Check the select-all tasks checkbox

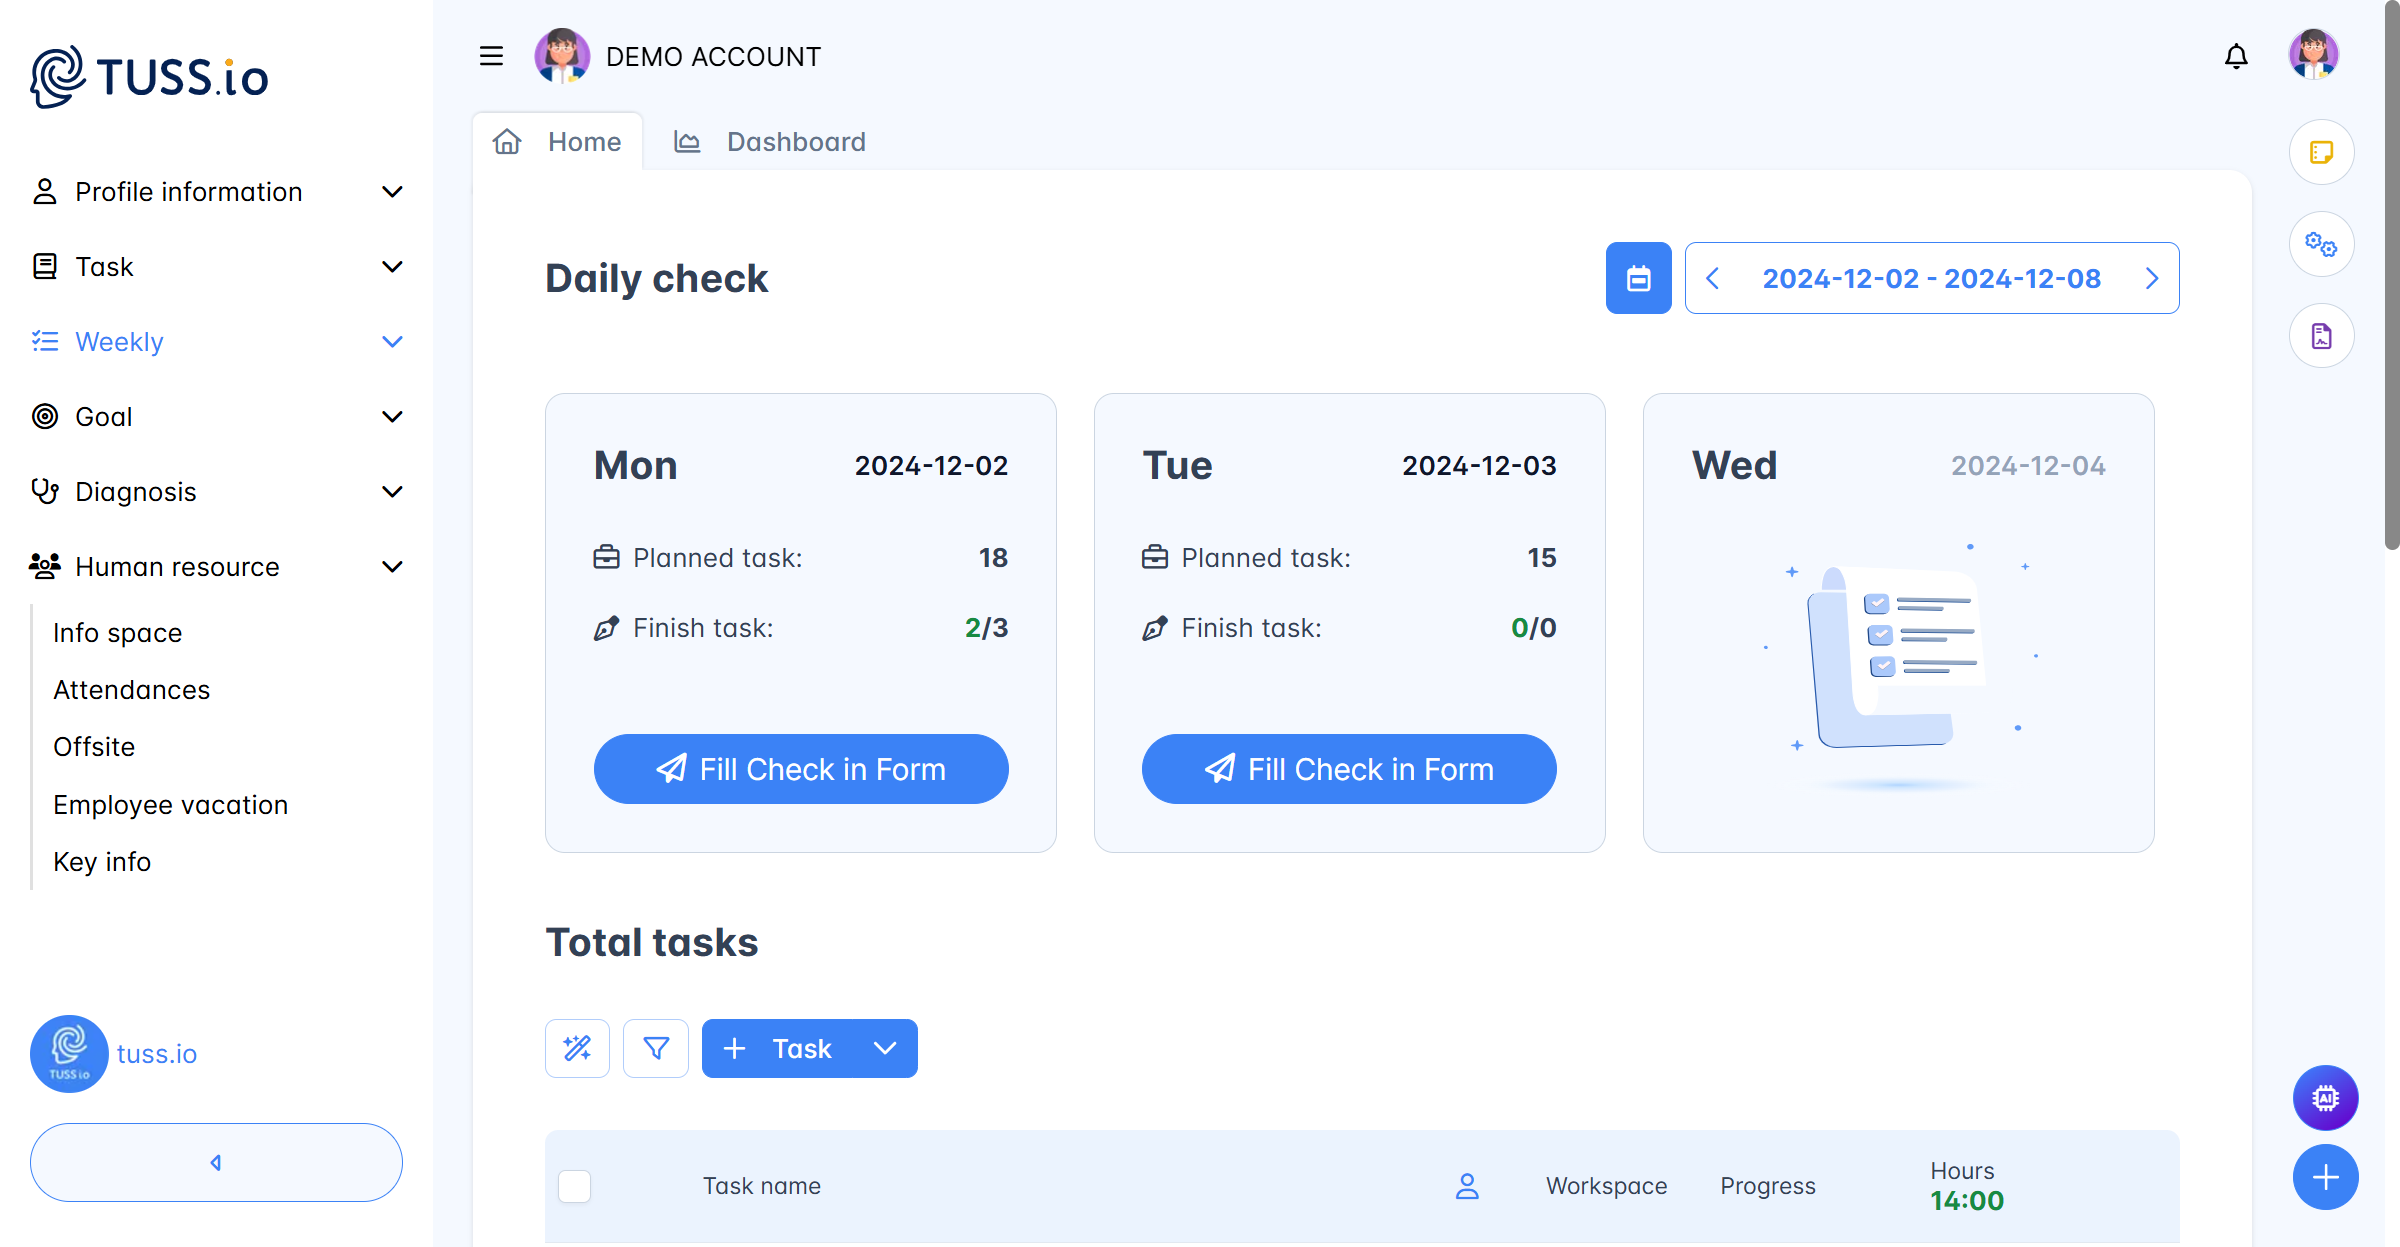click(x=574, y=1186)
